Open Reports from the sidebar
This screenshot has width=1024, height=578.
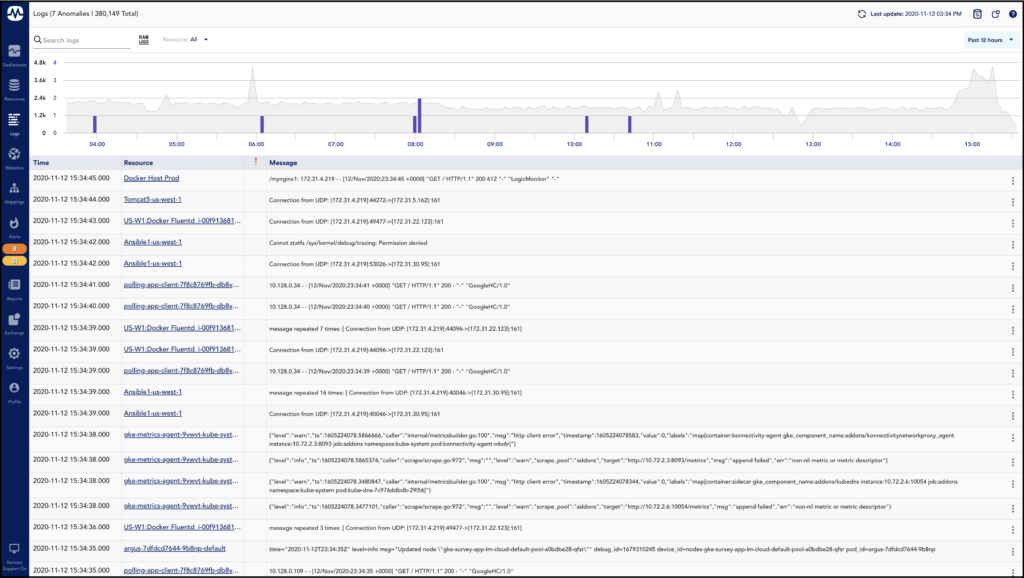coord(14,288)
